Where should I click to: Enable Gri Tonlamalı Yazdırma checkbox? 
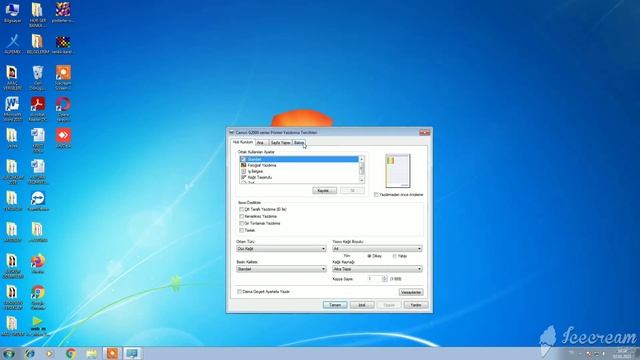pos(242,223)
